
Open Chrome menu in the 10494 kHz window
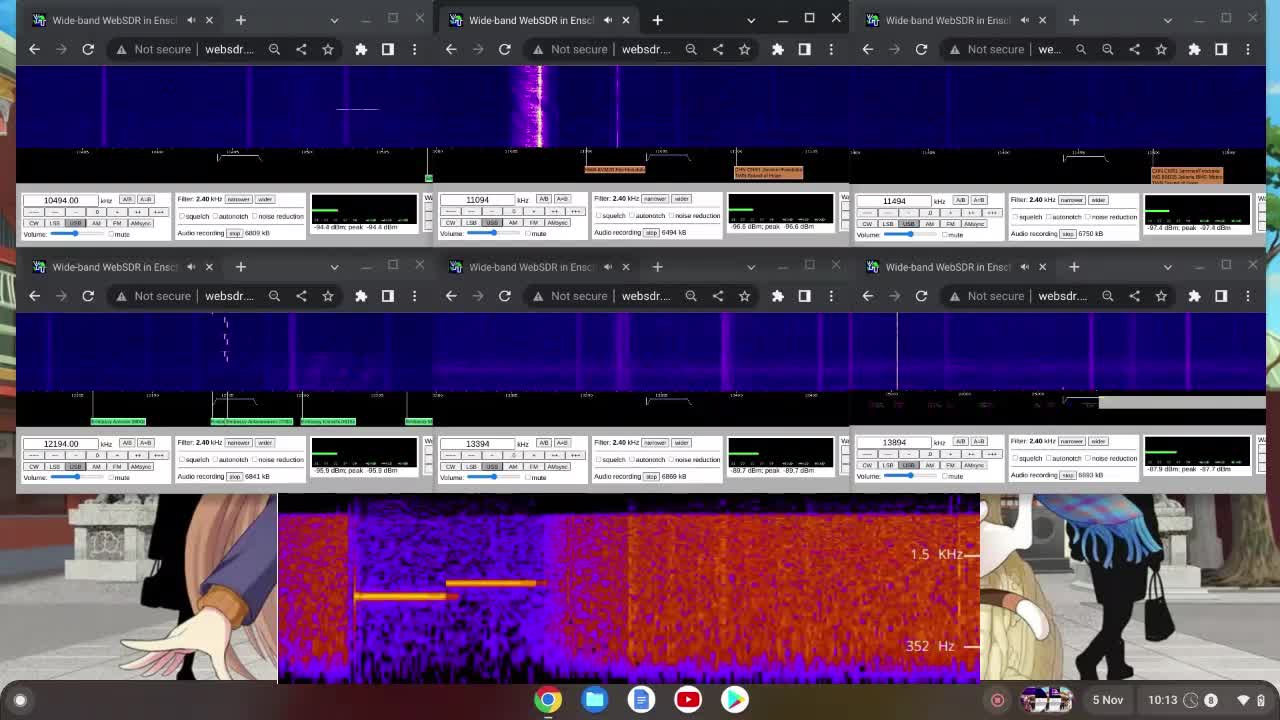(414, 49)
